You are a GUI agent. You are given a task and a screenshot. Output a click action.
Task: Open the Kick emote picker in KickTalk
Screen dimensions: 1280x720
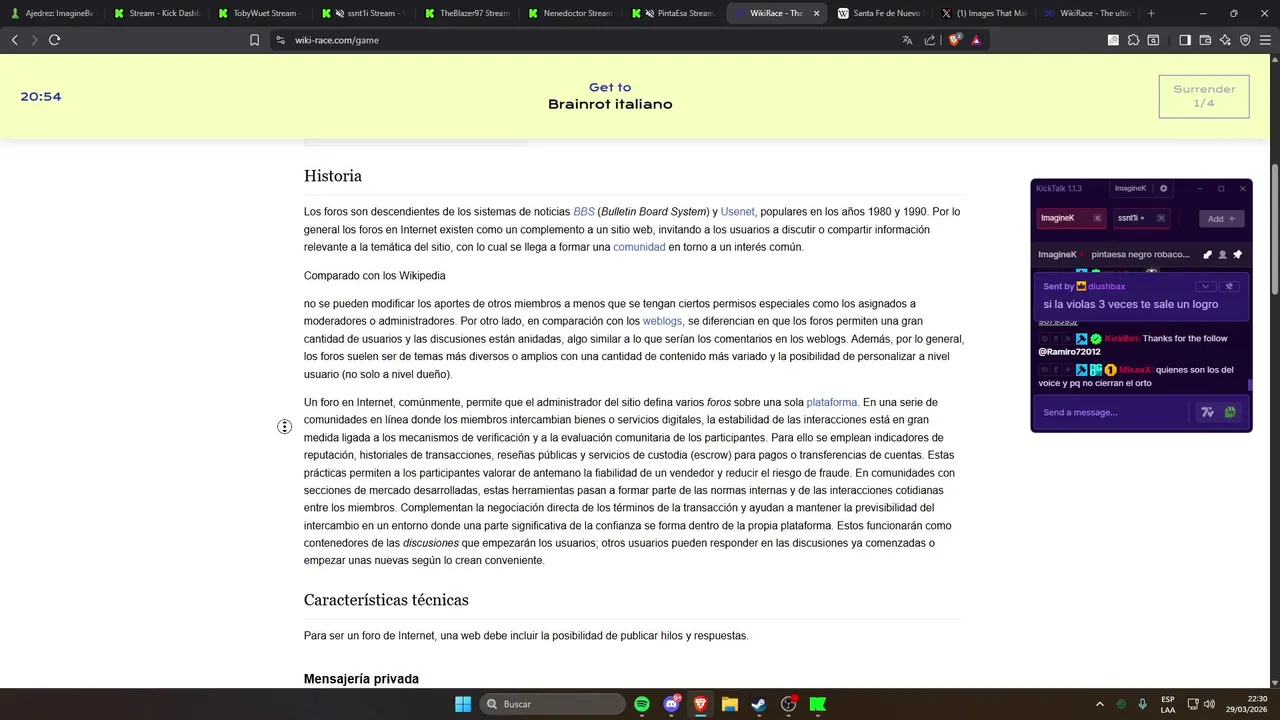1230,412
